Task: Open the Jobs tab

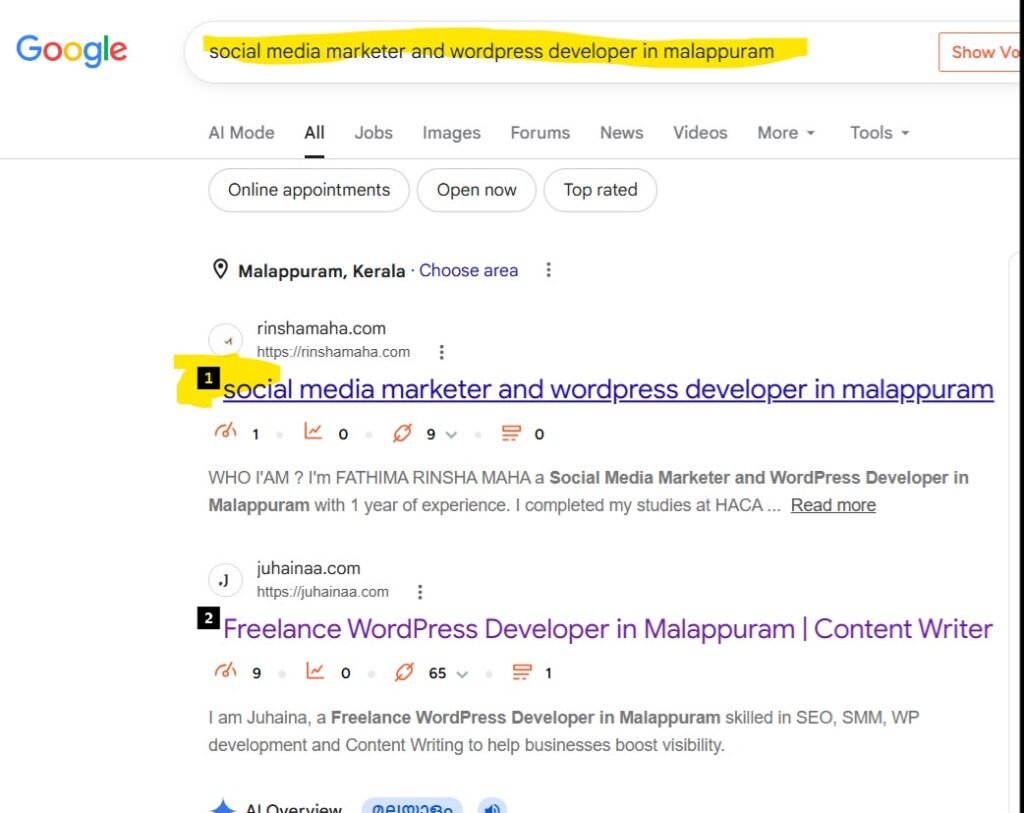Action: [374, 133]
